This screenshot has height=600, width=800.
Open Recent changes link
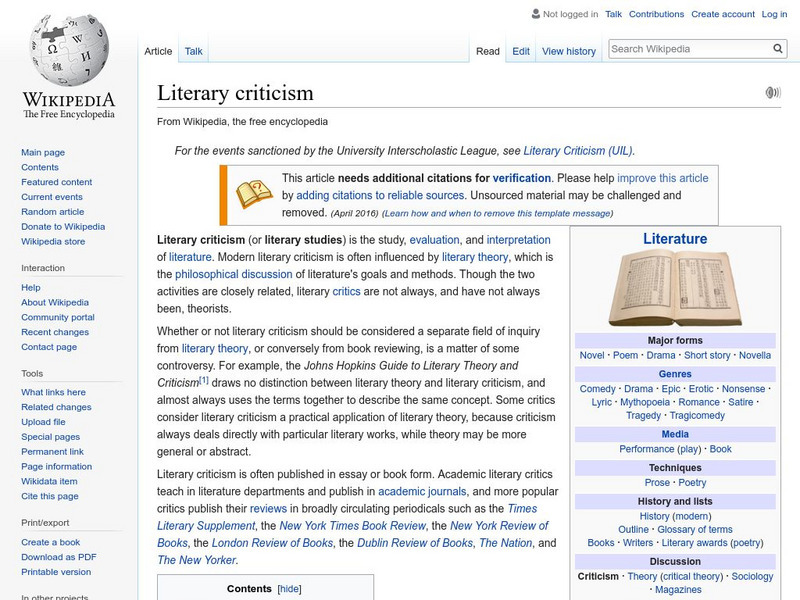point(55,332)
